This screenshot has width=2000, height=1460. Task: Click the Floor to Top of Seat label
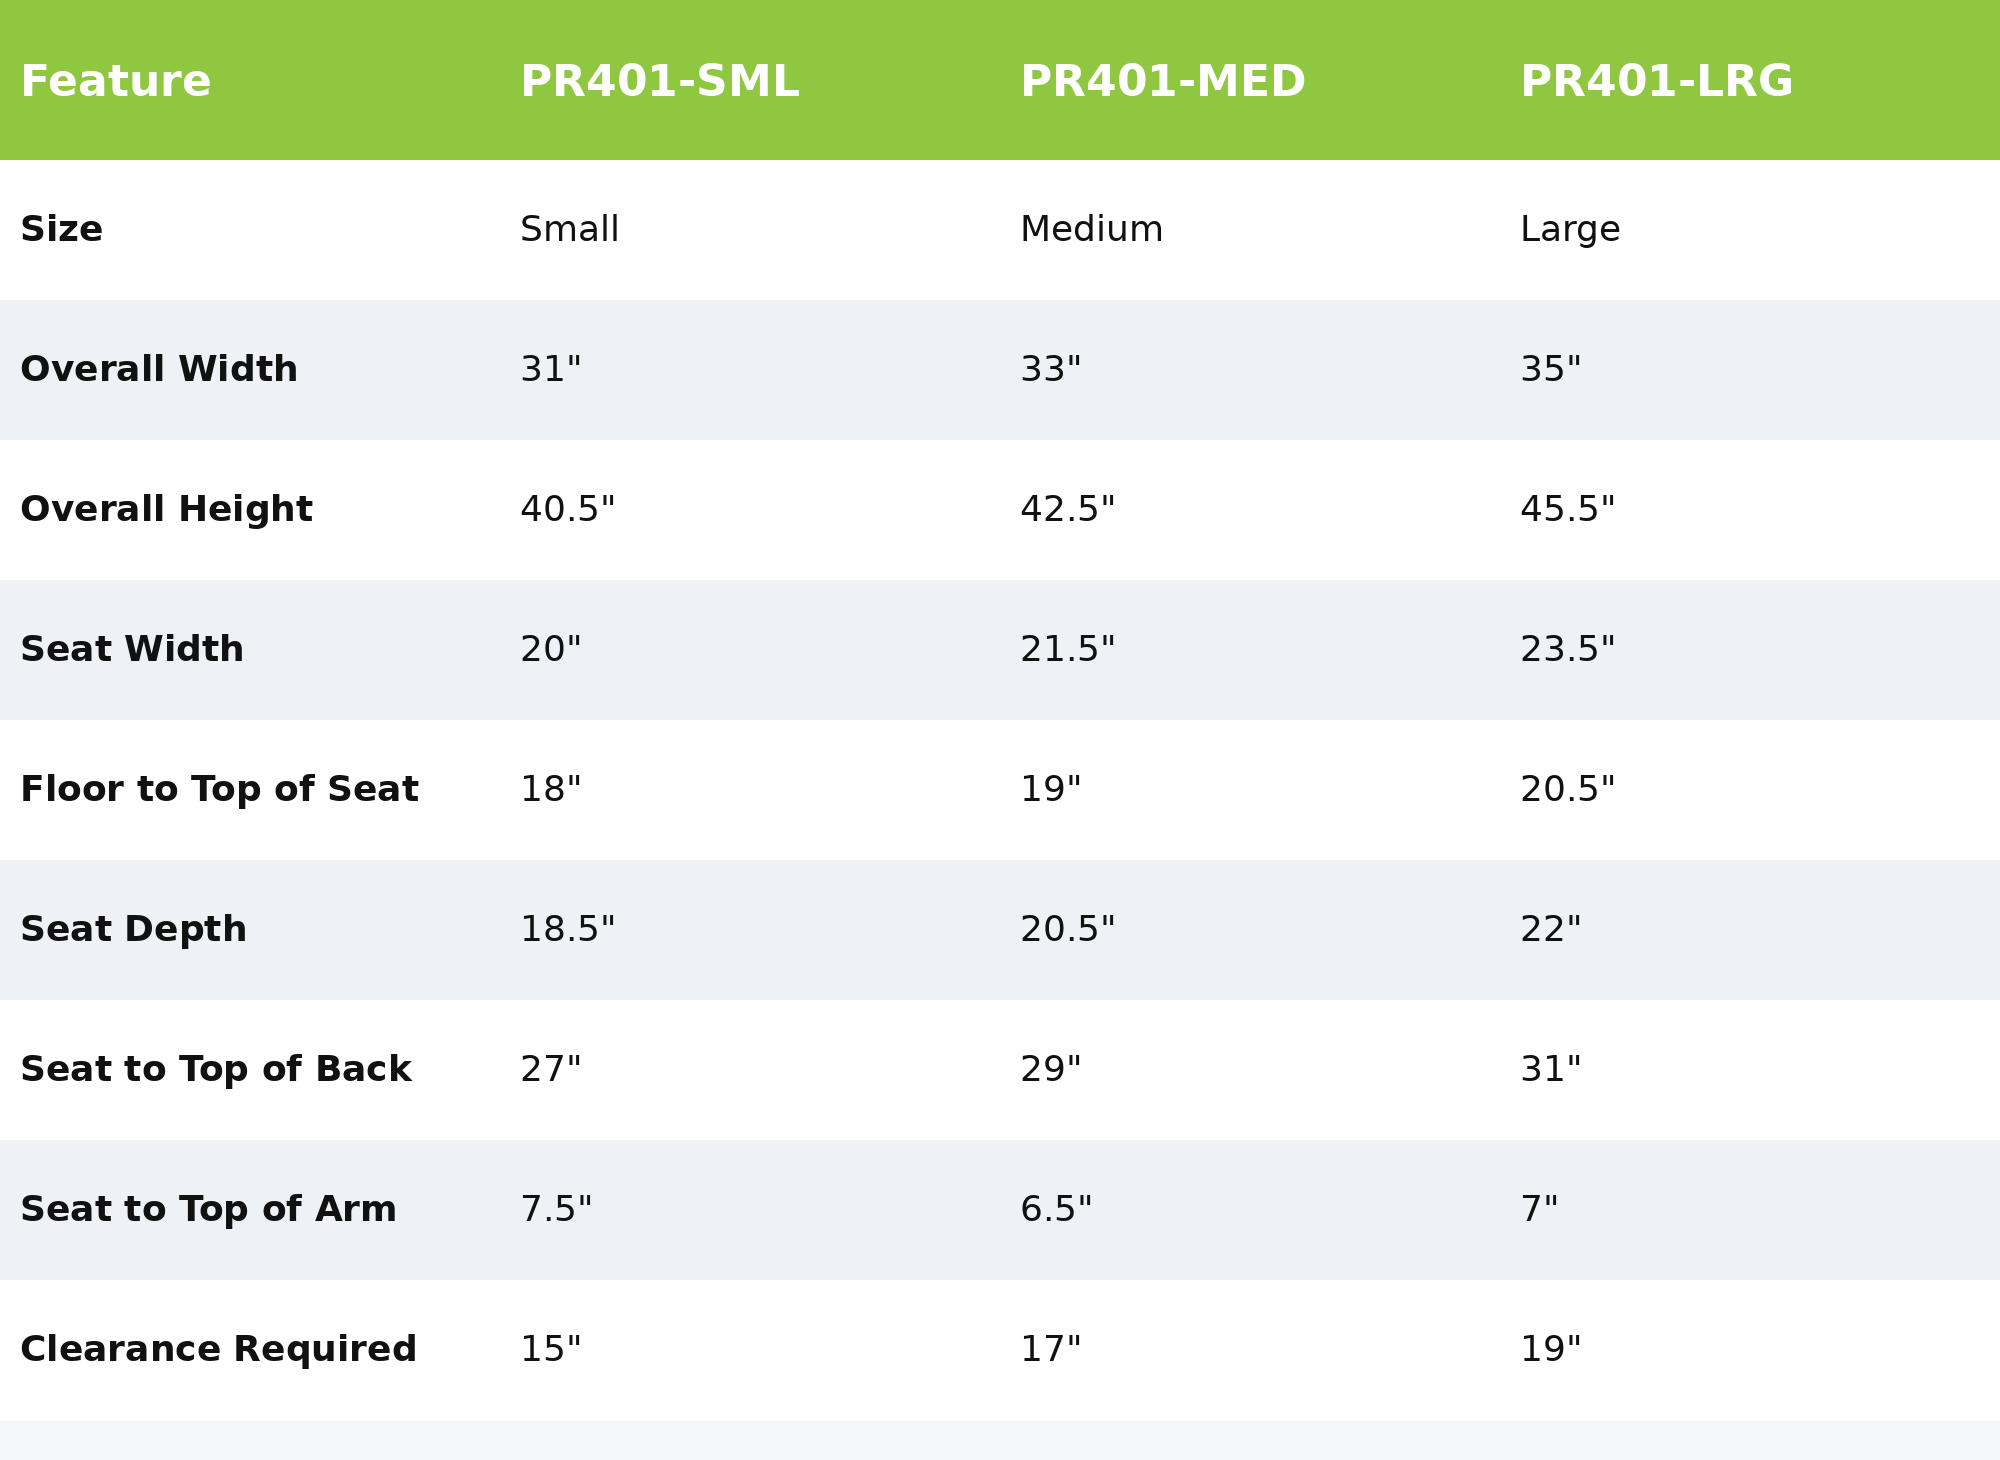(x=219, y=790)
